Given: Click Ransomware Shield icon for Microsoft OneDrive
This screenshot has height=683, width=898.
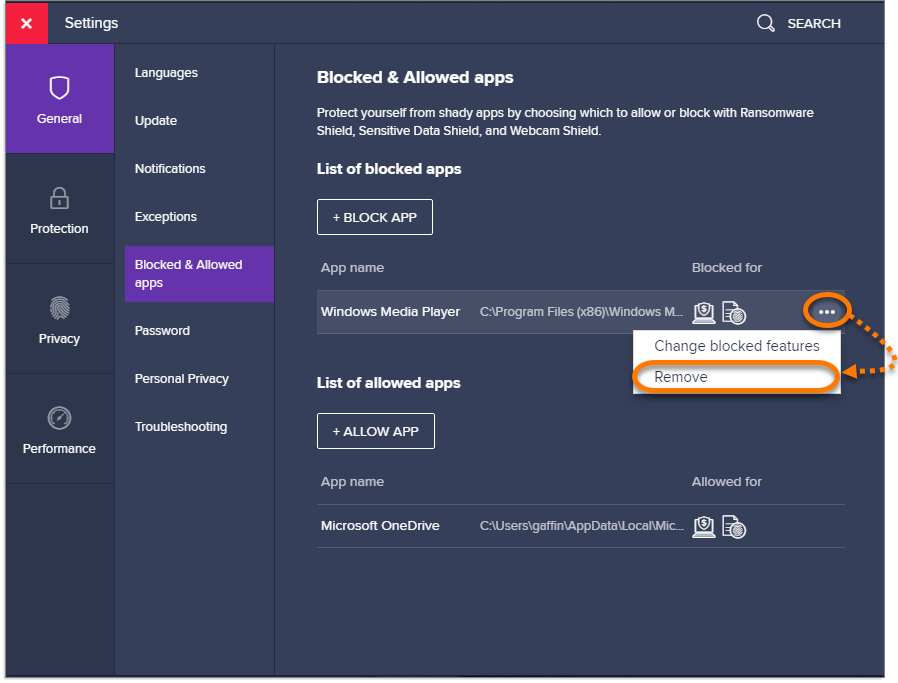Looking at the screenshot, I should pos(704,527).
